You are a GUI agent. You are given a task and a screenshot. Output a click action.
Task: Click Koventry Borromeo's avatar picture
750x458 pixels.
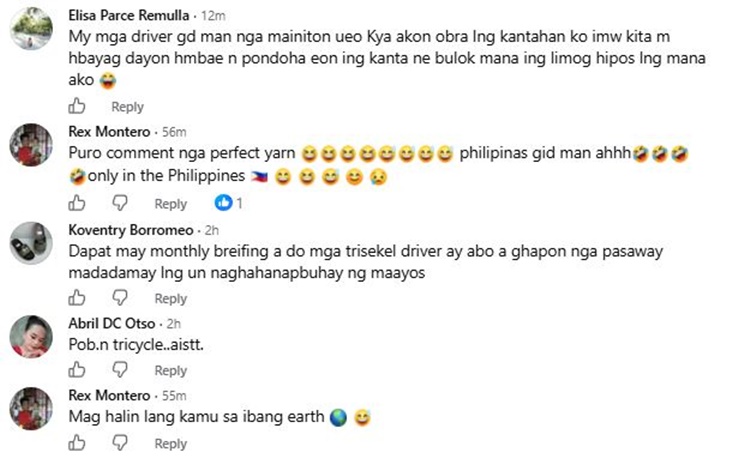[x=31, y=243]
